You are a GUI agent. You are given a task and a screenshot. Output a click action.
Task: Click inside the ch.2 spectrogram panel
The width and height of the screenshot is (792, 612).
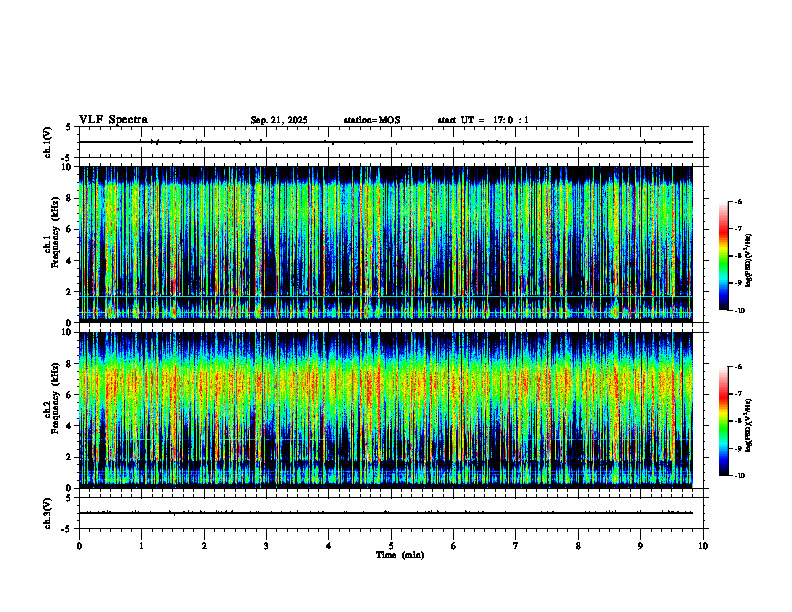(x=385, y=410)
